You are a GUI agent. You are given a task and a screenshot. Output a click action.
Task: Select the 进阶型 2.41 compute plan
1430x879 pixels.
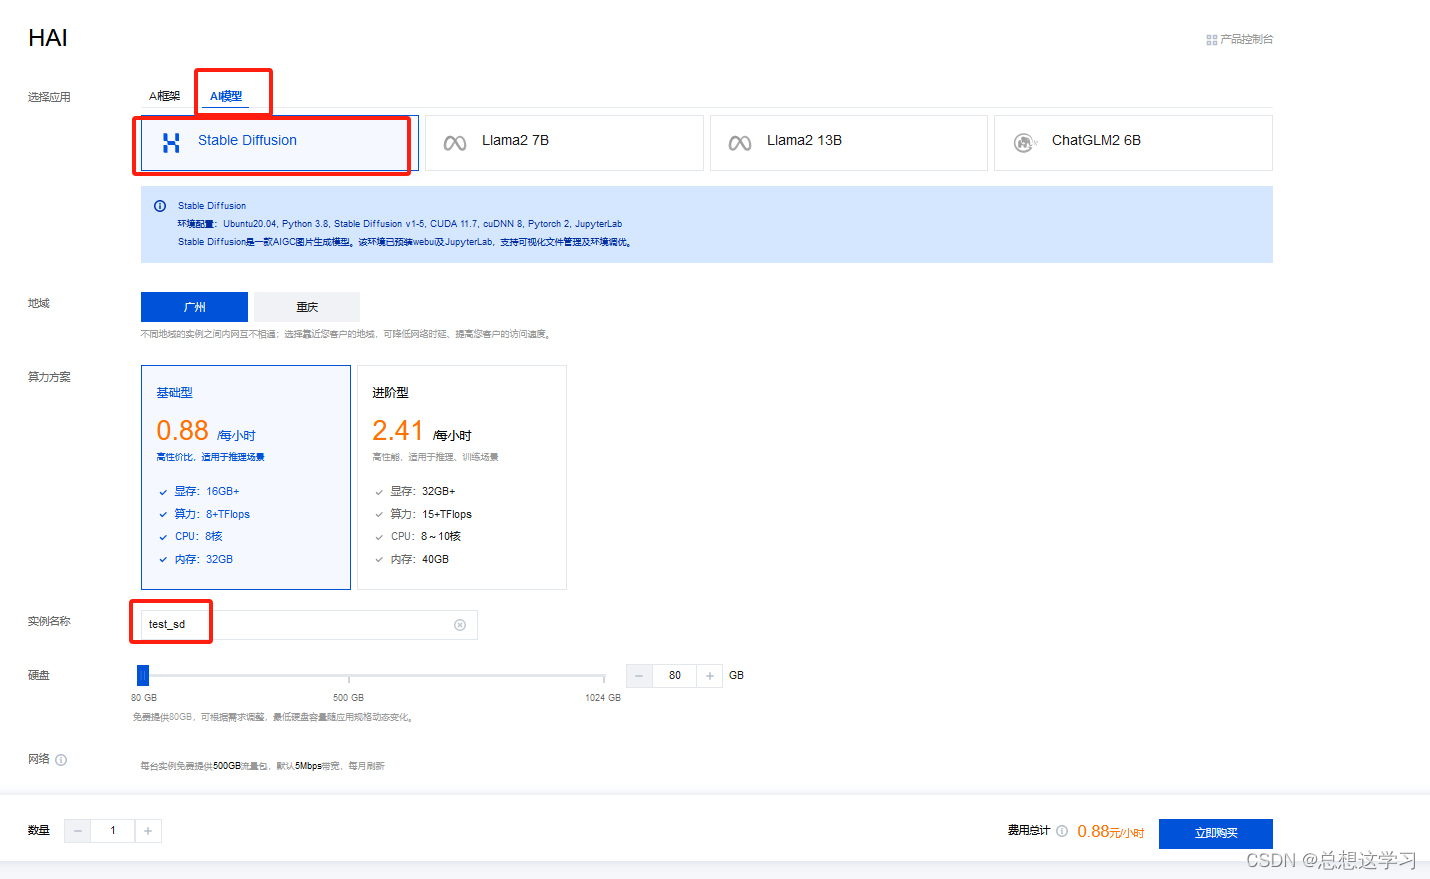462,477
